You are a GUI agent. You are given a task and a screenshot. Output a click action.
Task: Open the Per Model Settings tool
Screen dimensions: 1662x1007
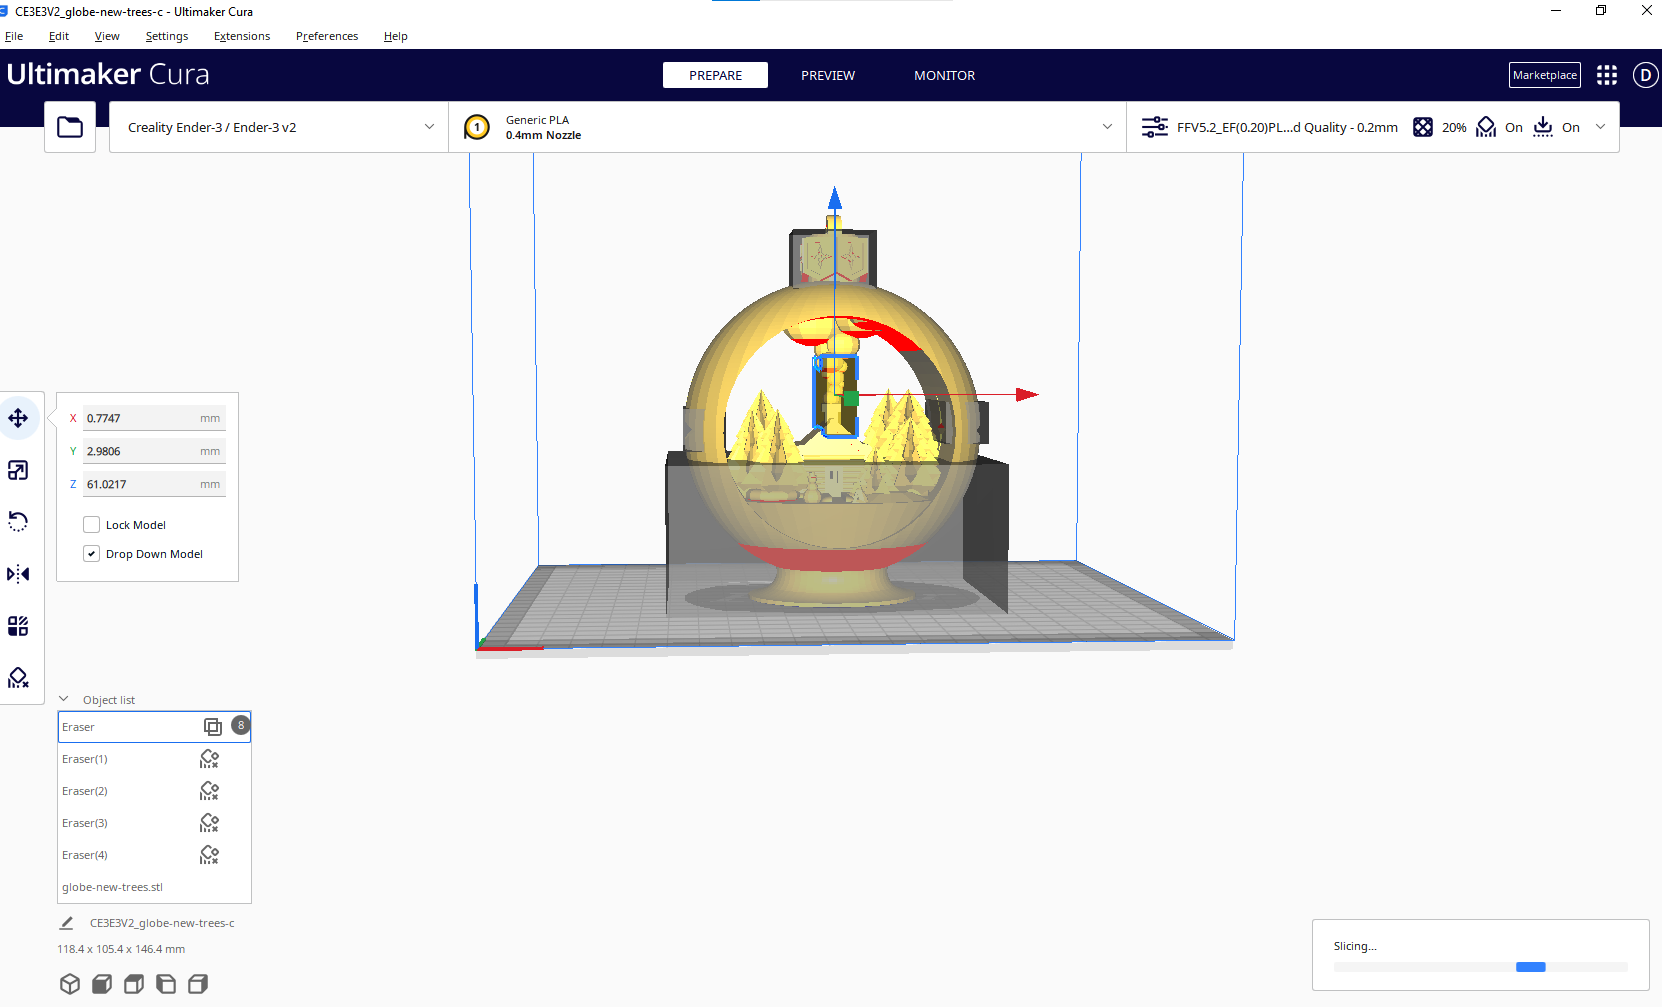point(18,626)
